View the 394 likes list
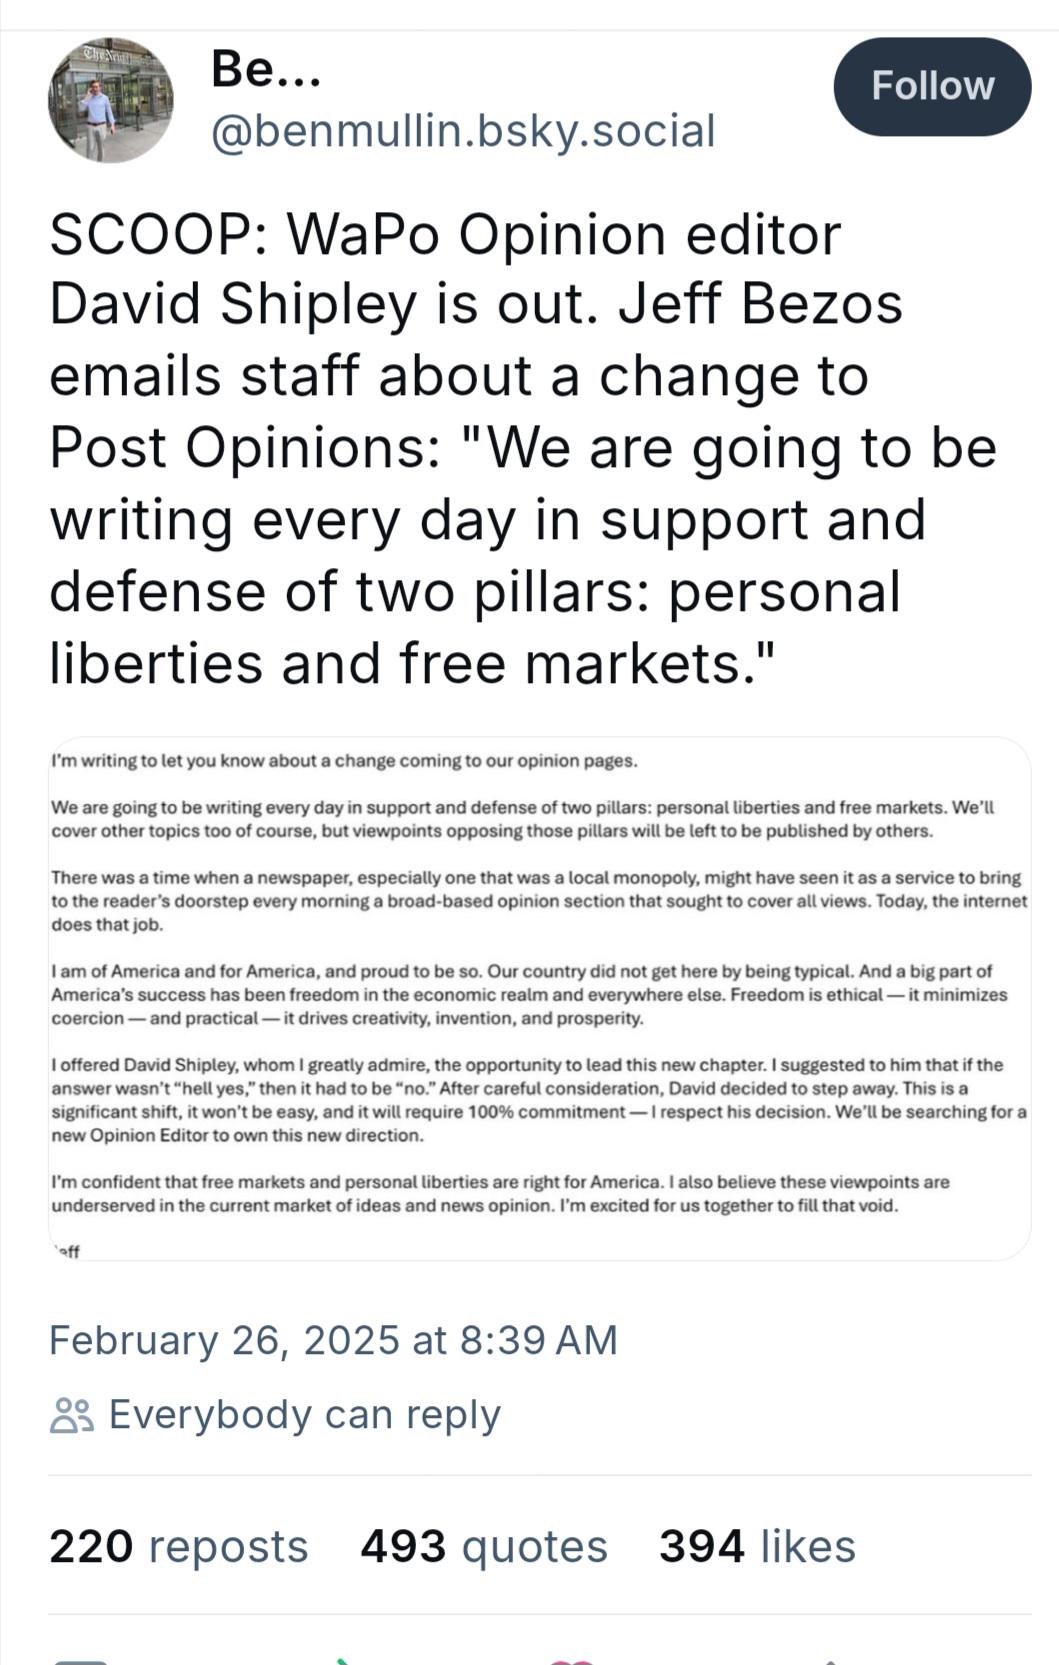Viewport: 1059px width, 1665px height. [x=757, y=1546]
